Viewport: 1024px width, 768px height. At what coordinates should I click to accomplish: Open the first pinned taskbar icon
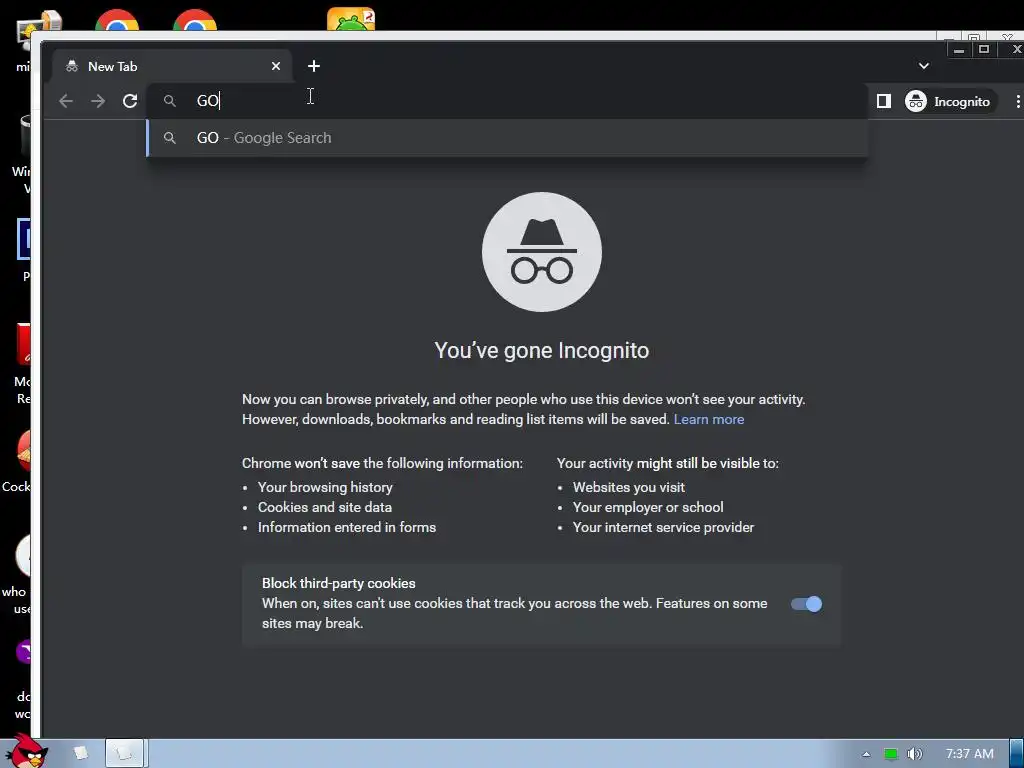pos(80,753)
